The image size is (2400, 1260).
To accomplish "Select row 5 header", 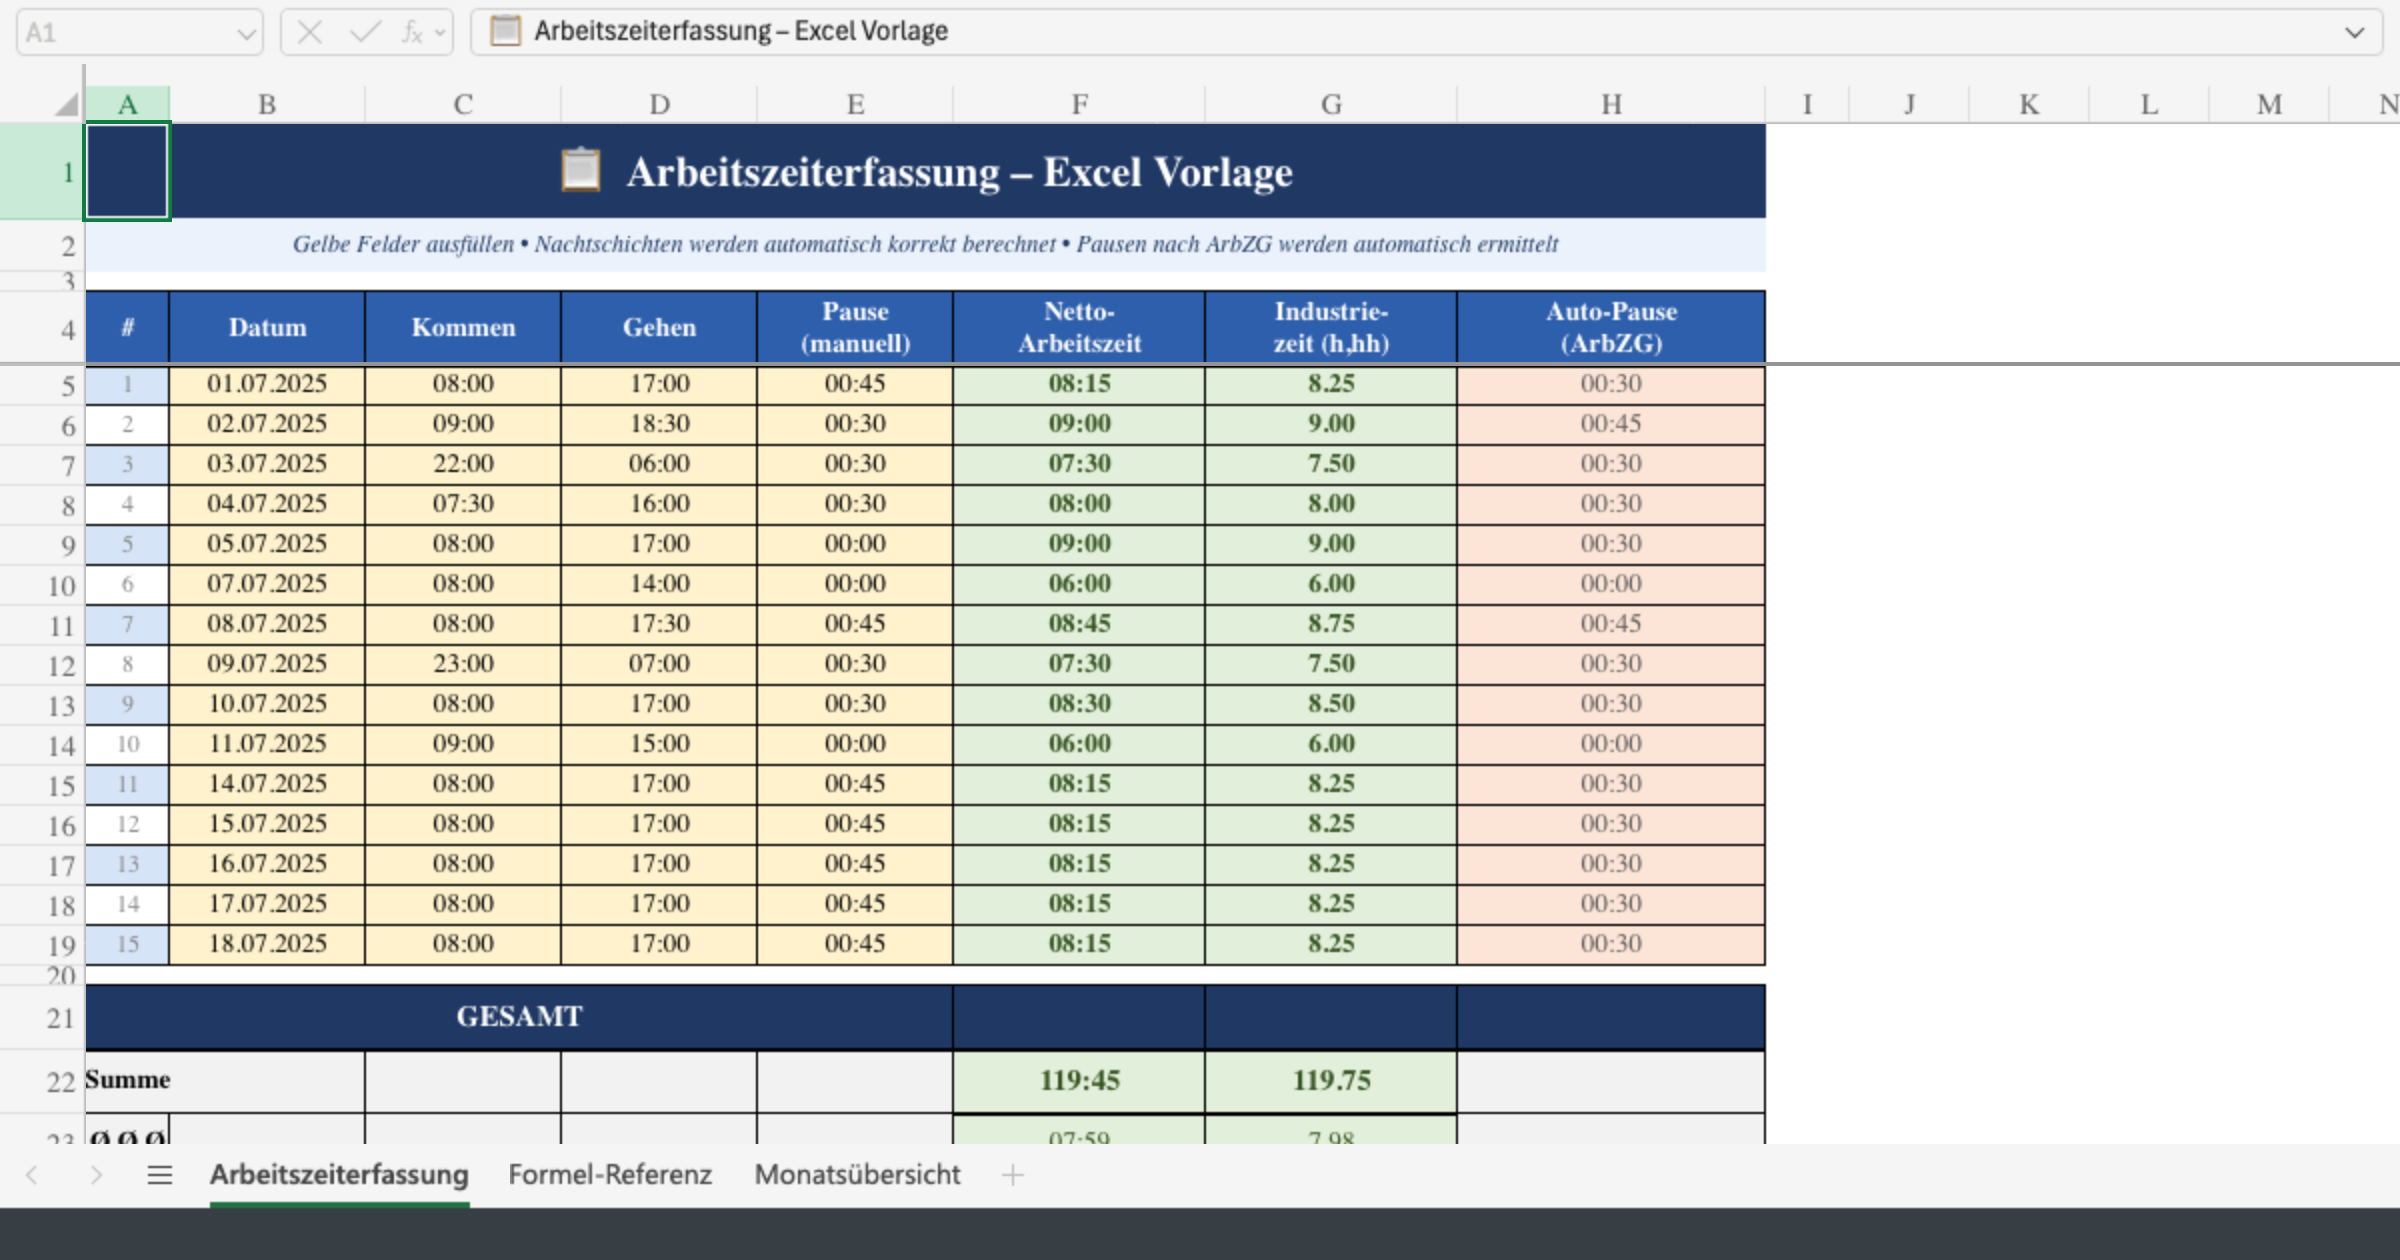I will [x=42, y=385].
